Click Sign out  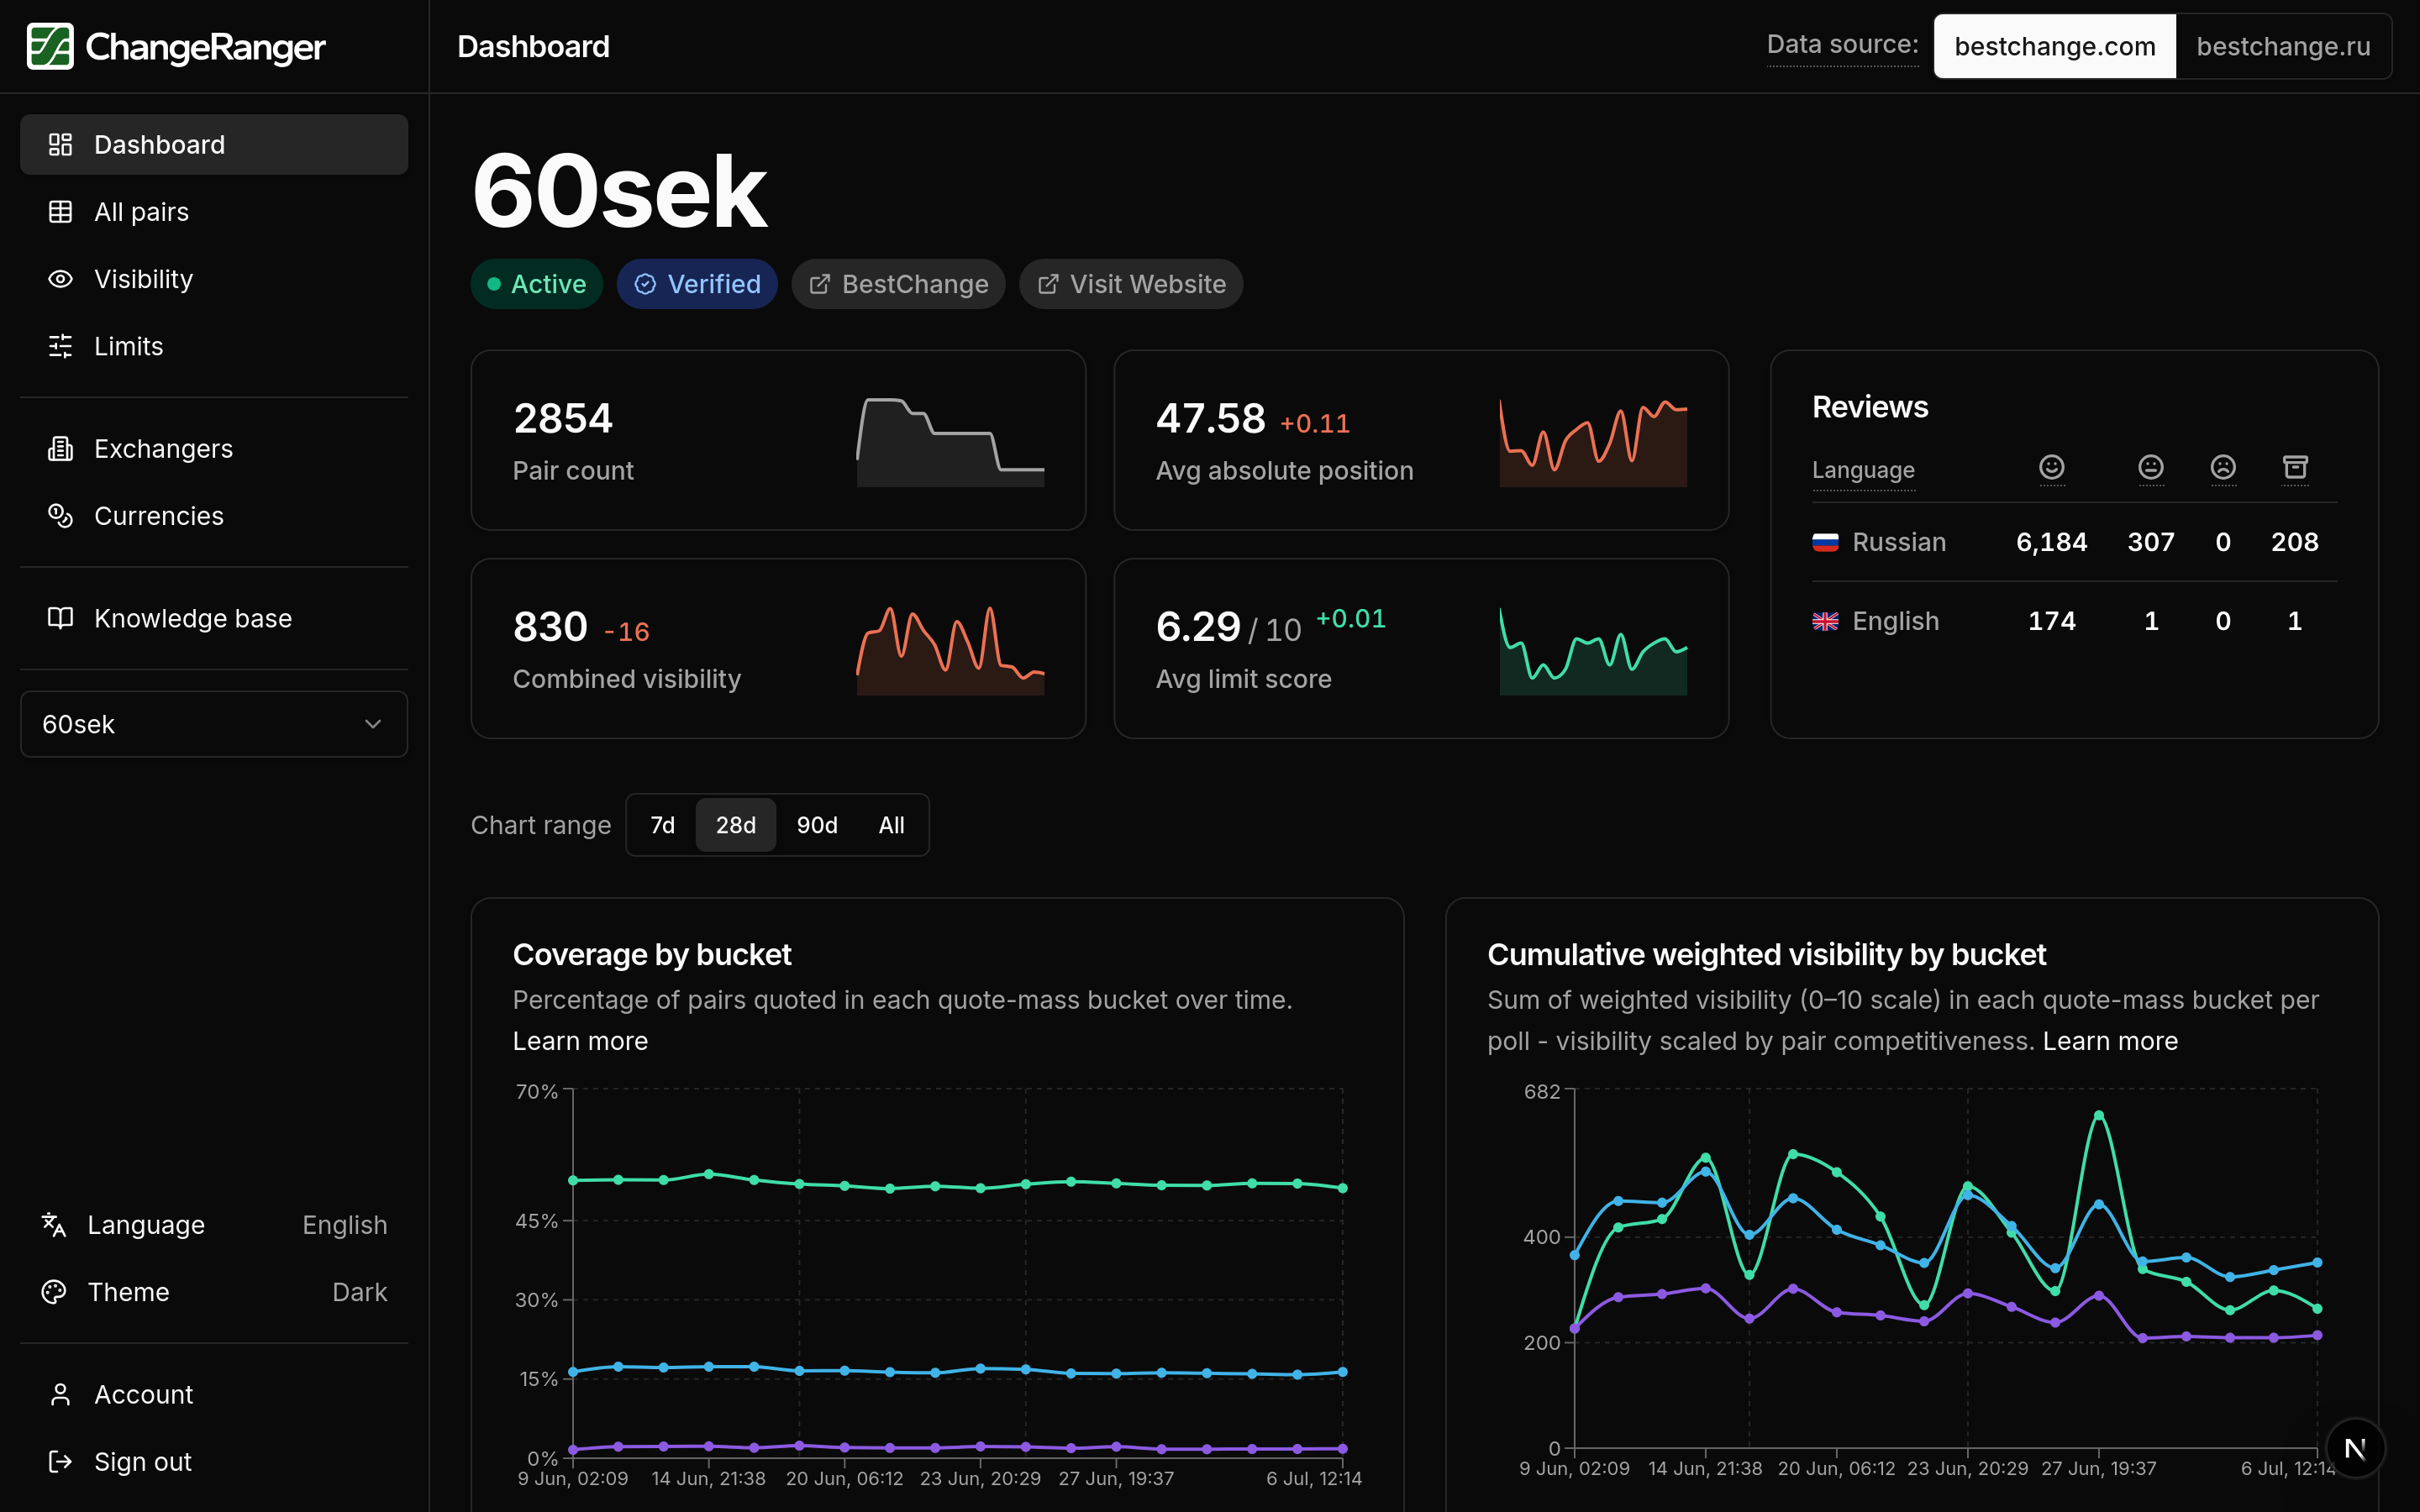[214, 1461]
